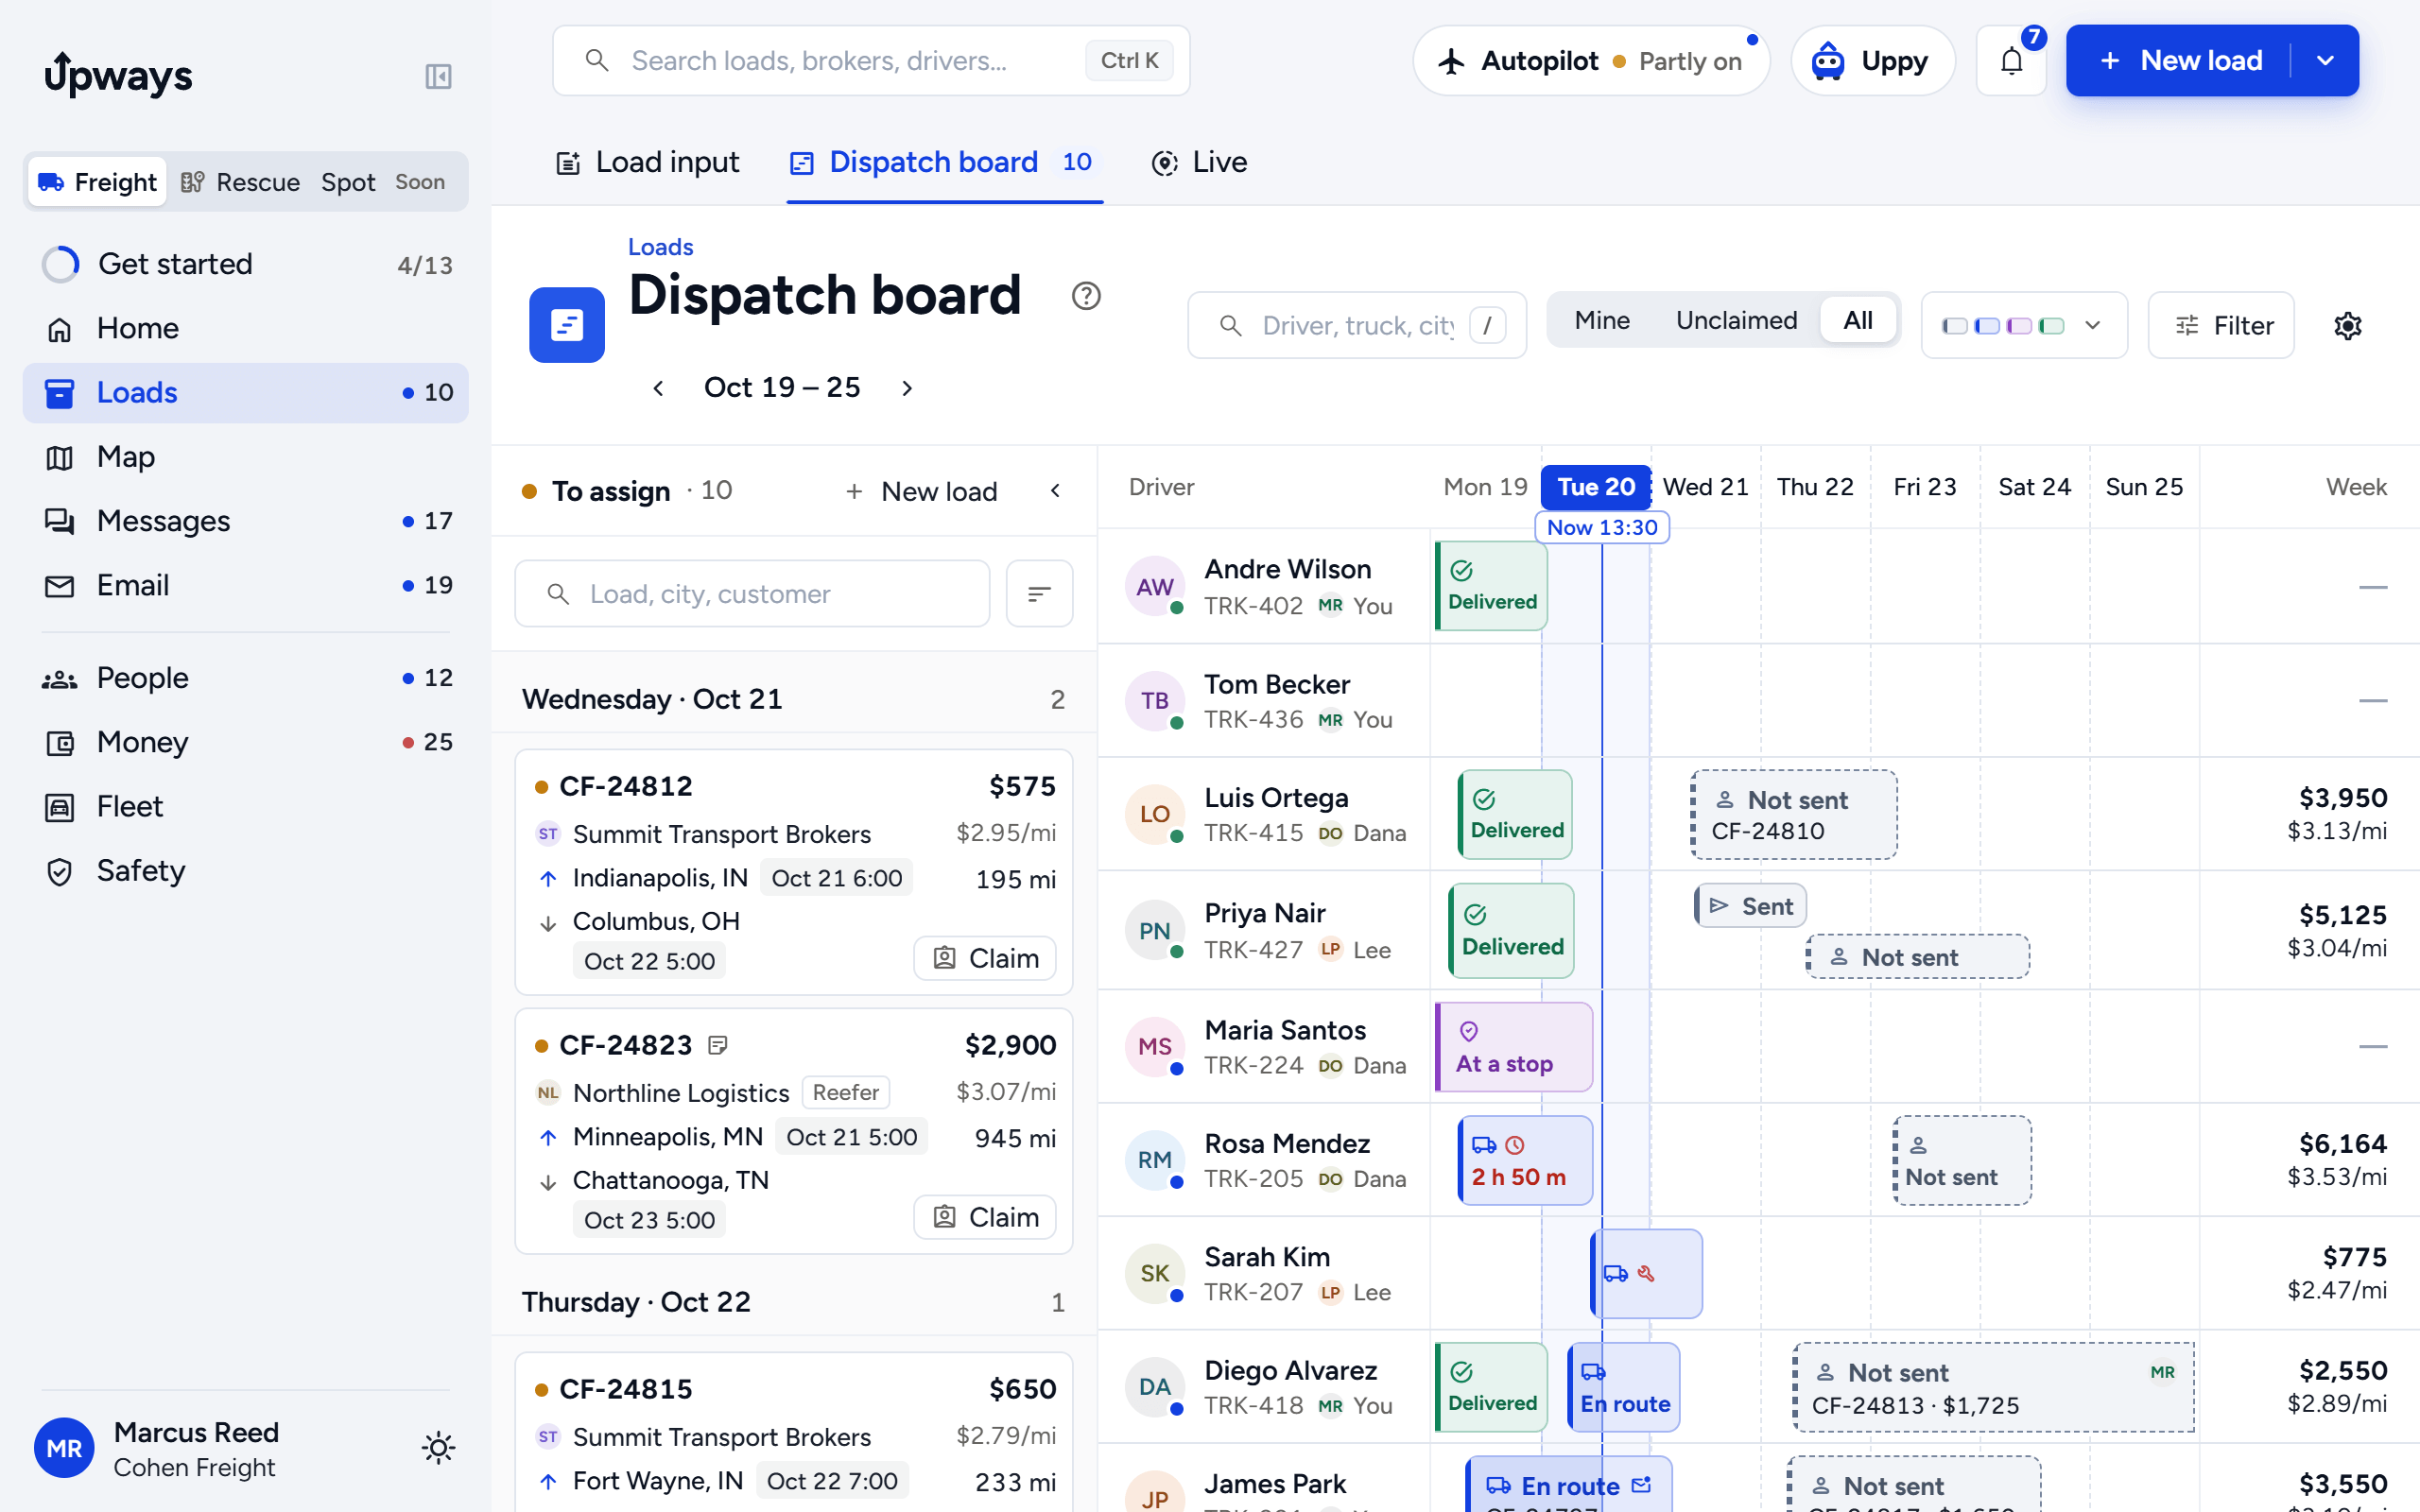This screenshot has width=2420, height=1512.
Task: Open the sort icon in To assign
Action: (1039, 594)
